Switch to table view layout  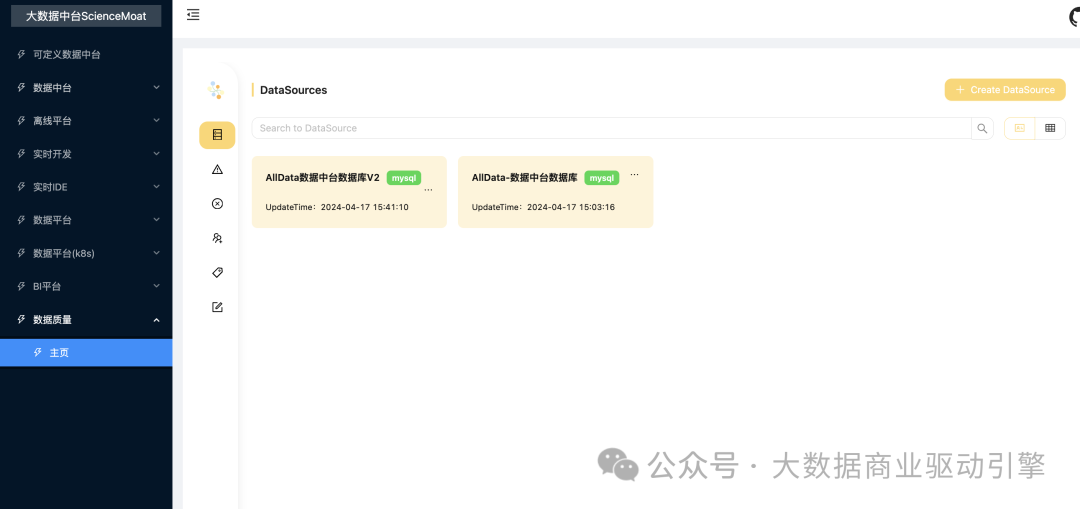[1050, 128]
